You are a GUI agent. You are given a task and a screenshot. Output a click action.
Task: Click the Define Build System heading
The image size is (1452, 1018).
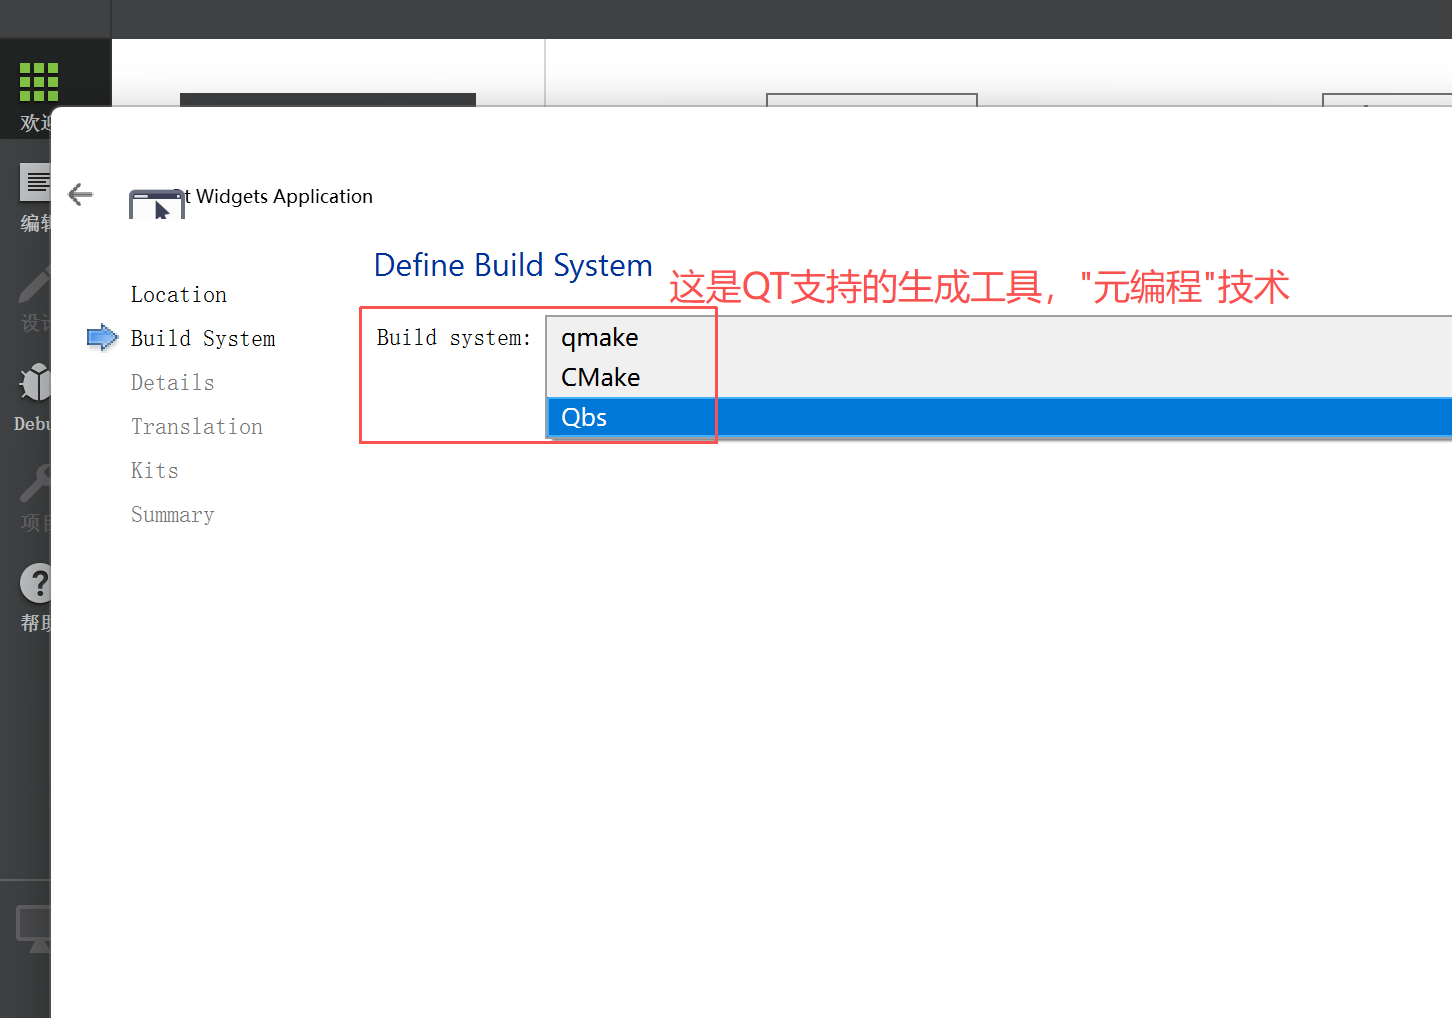point(513,265)
